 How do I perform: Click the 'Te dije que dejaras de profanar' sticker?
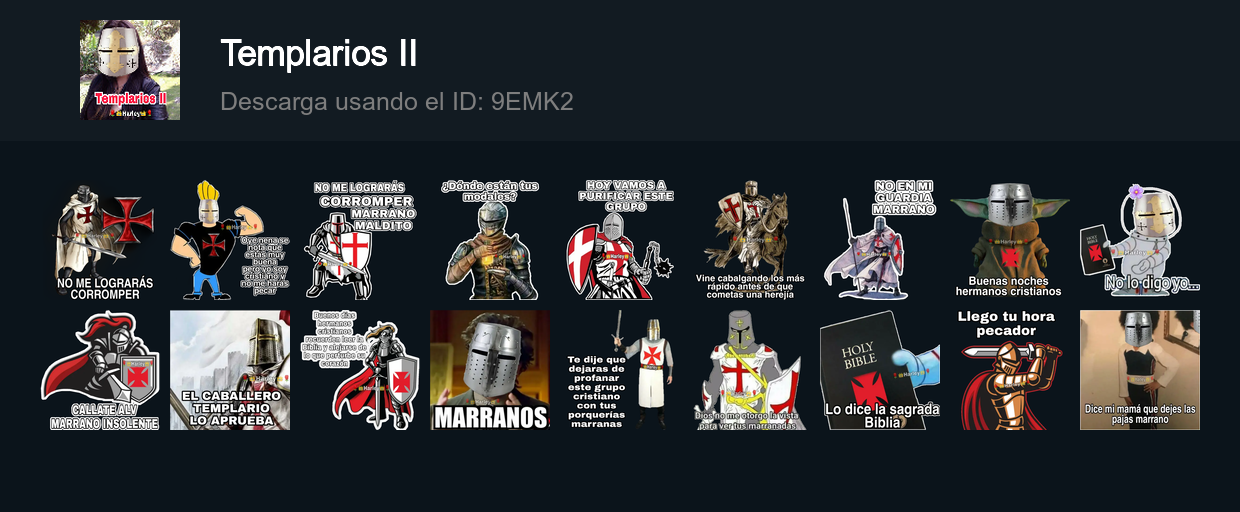pos(620,370)
